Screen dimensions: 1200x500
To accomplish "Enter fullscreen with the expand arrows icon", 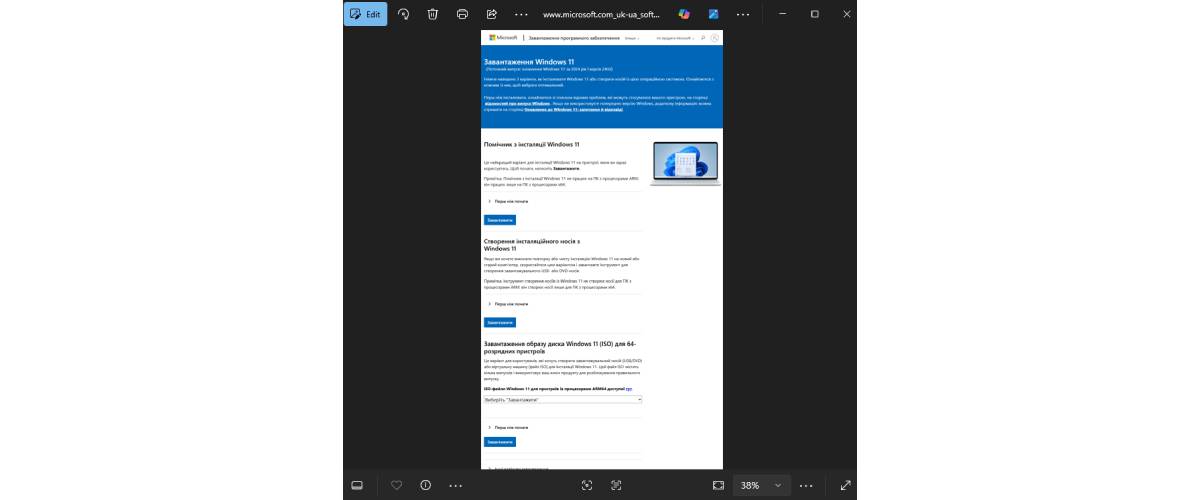I will click(846, 485).
